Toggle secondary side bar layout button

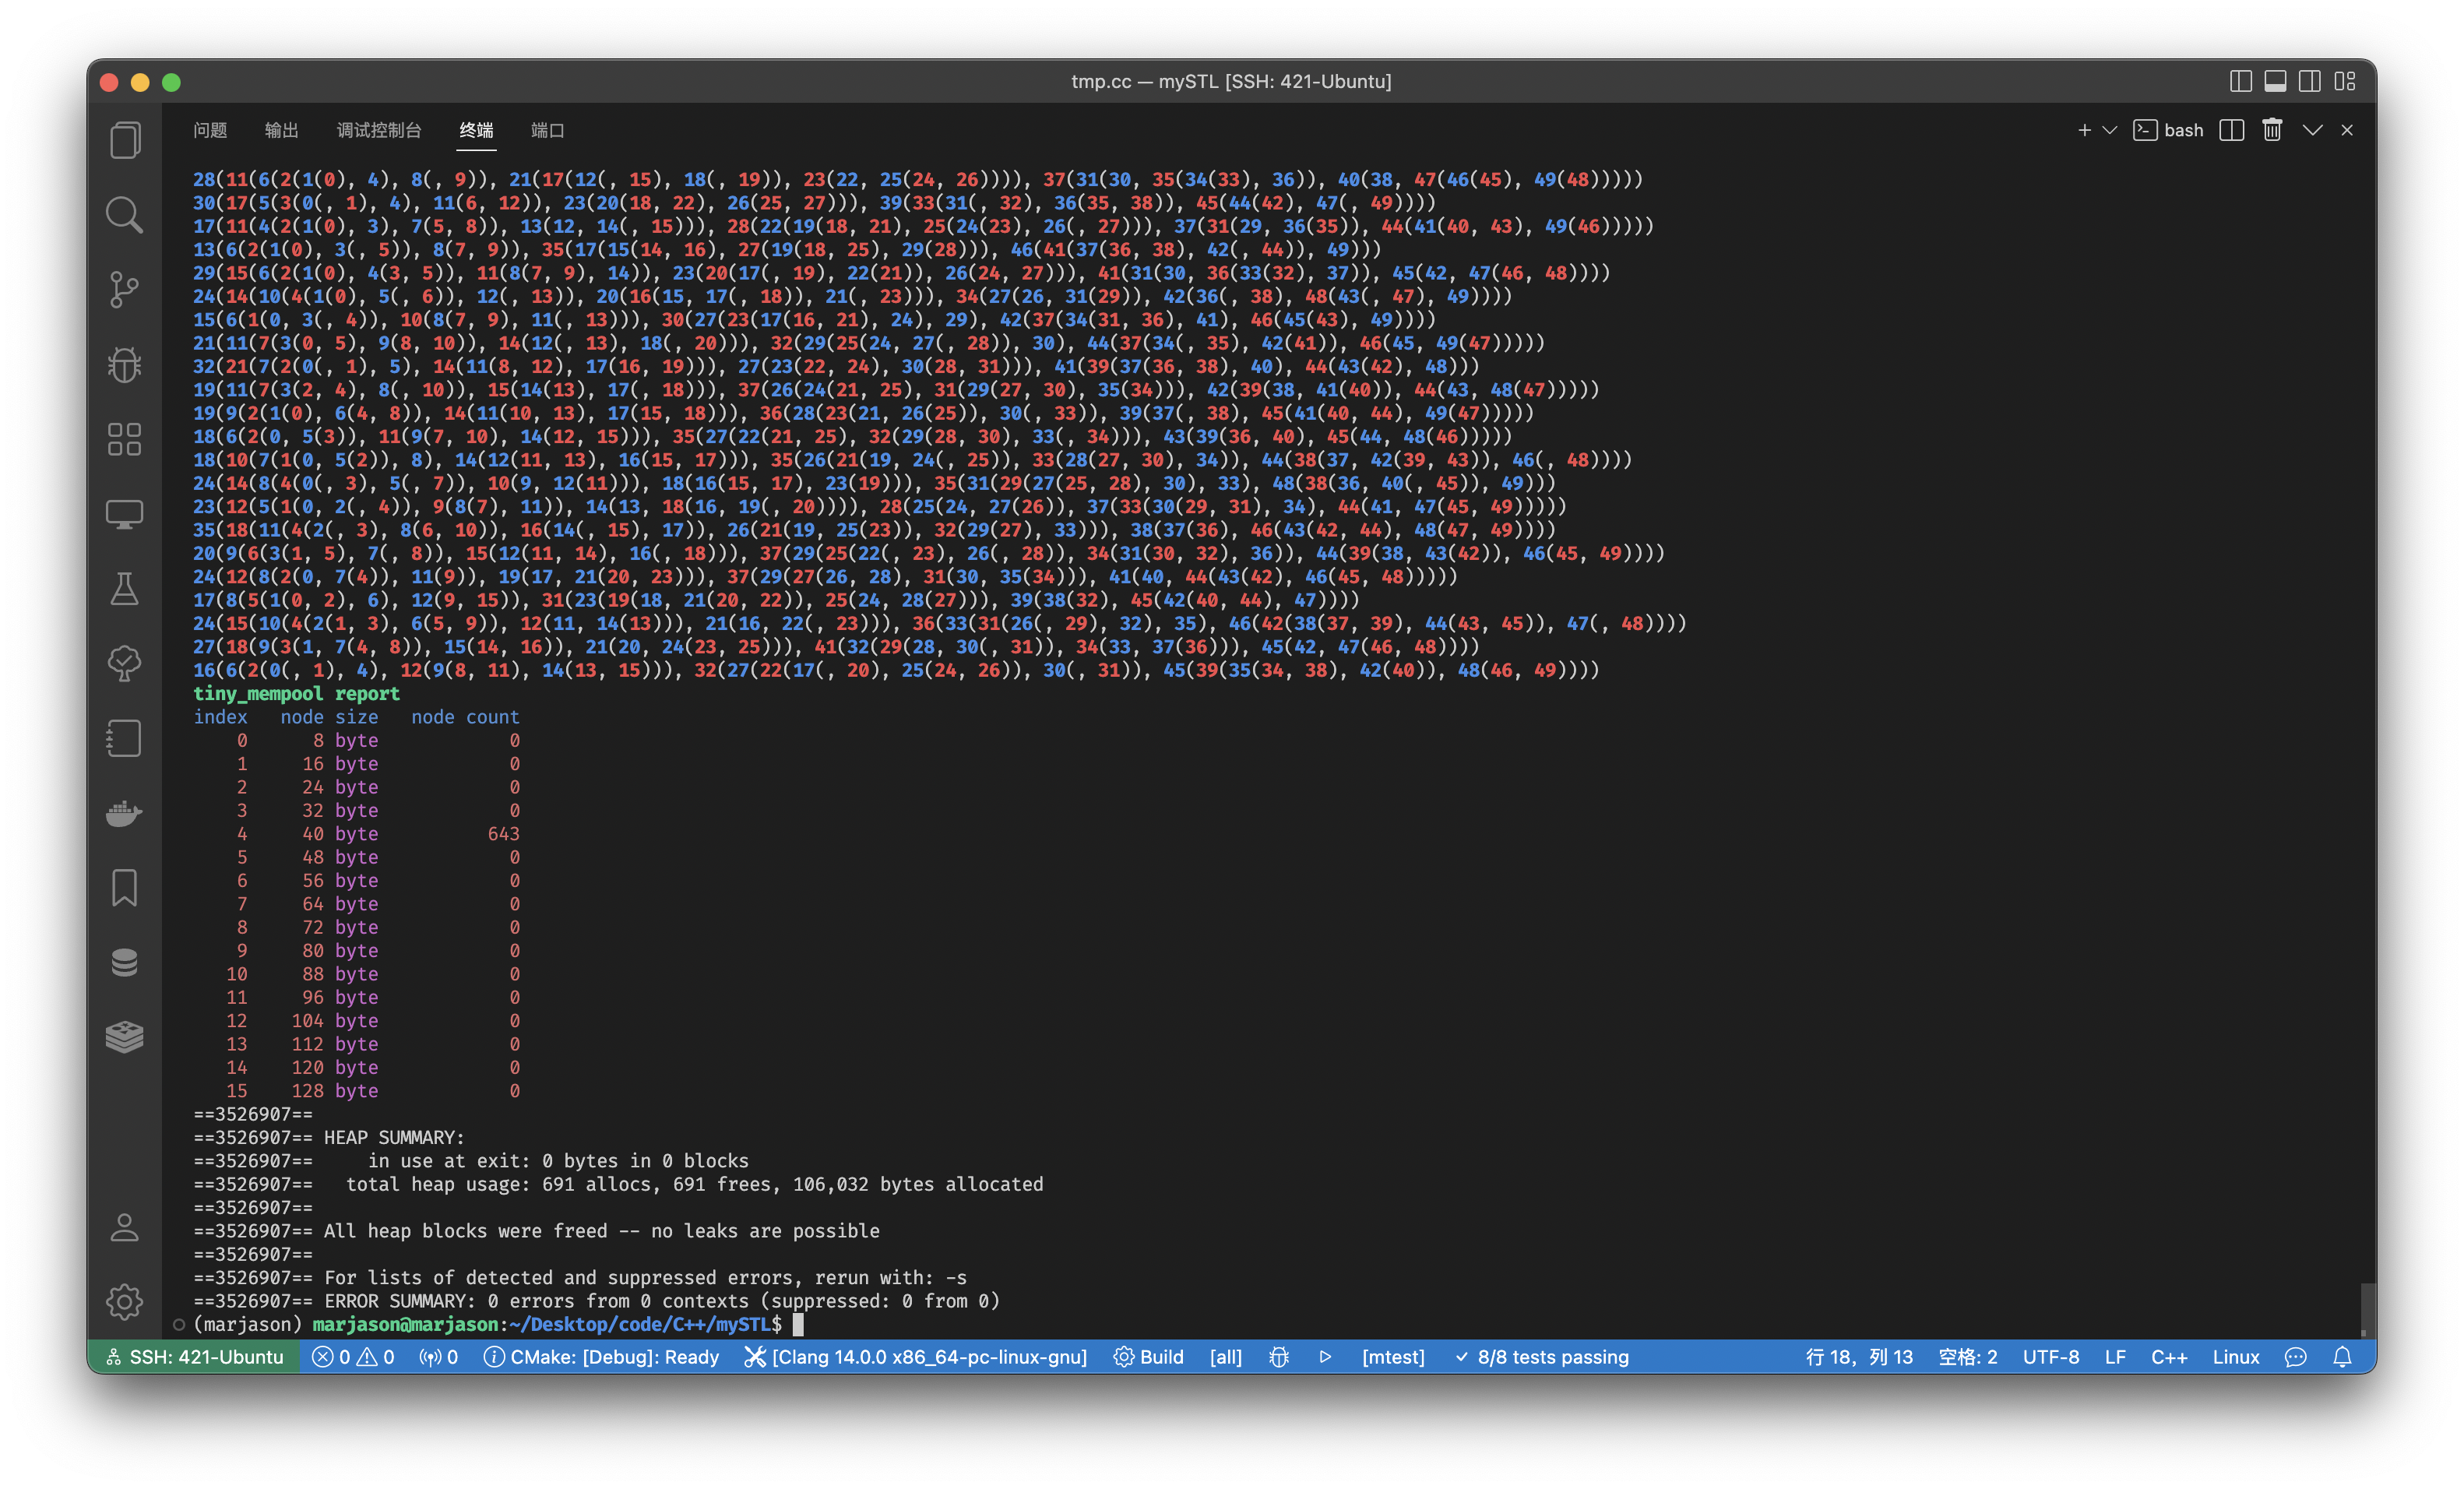(2310, 81)
